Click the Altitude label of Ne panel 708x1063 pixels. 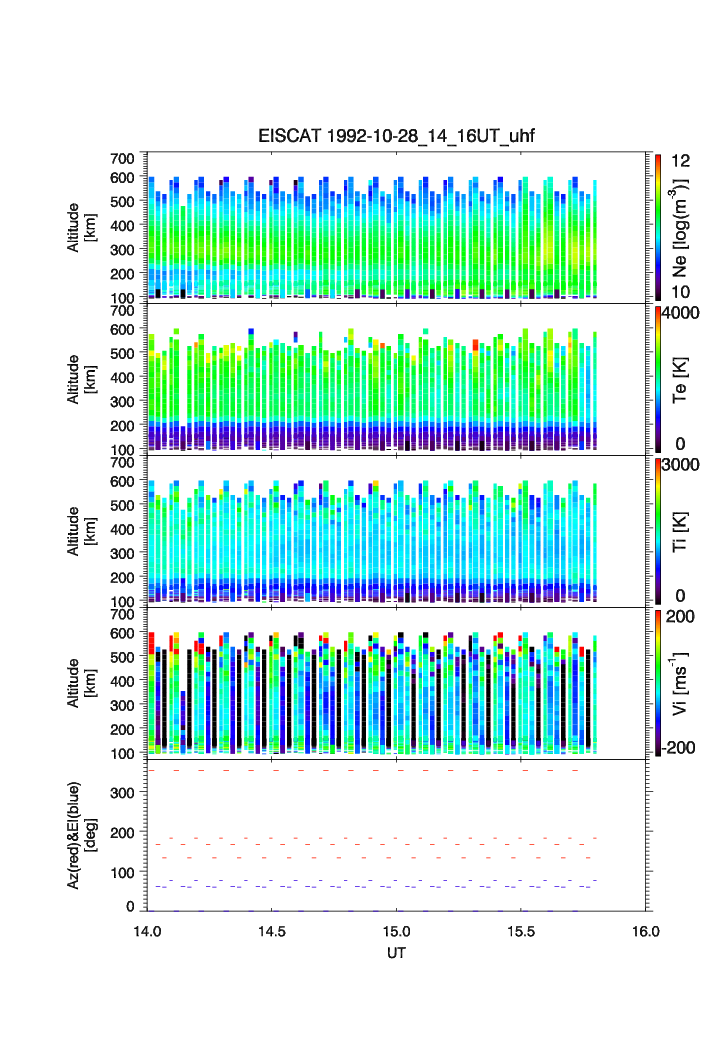(x=81, y=228)
